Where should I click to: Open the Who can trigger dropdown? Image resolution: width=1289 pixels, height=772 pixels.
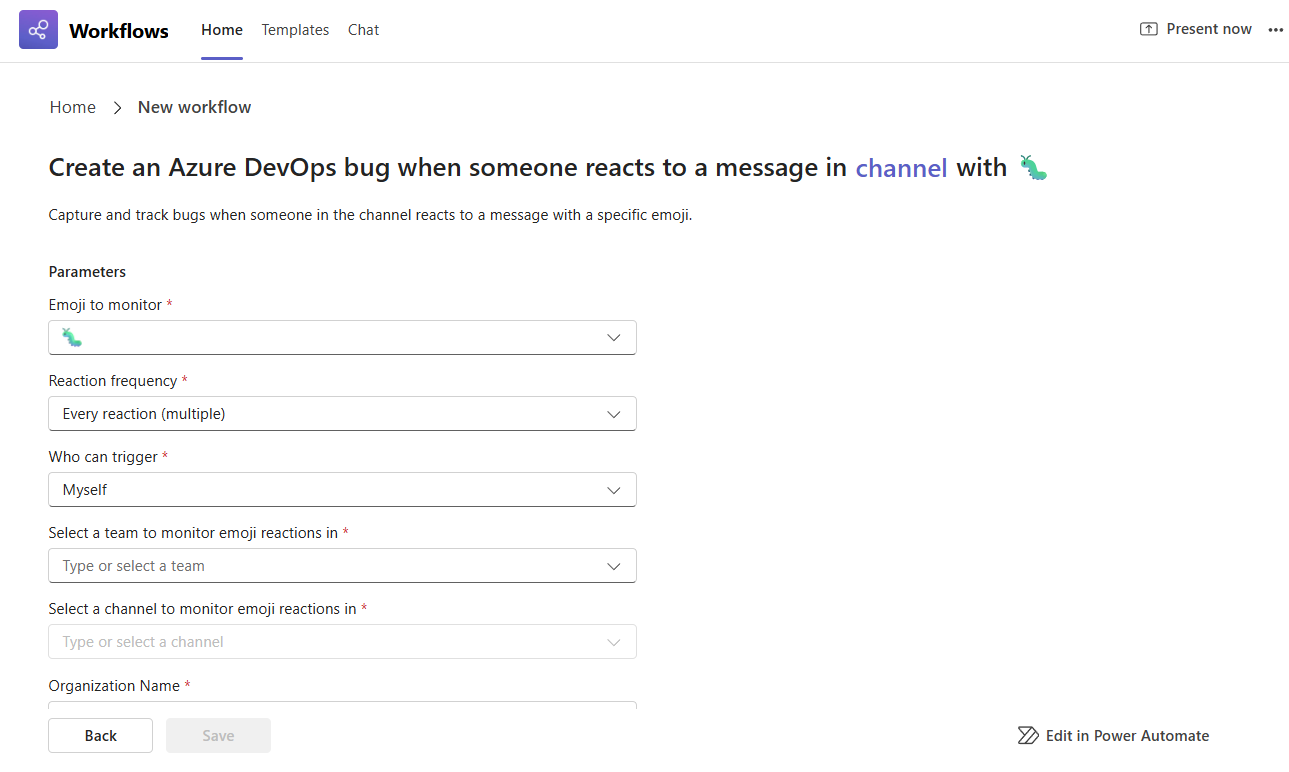click(x=342, y=490)
